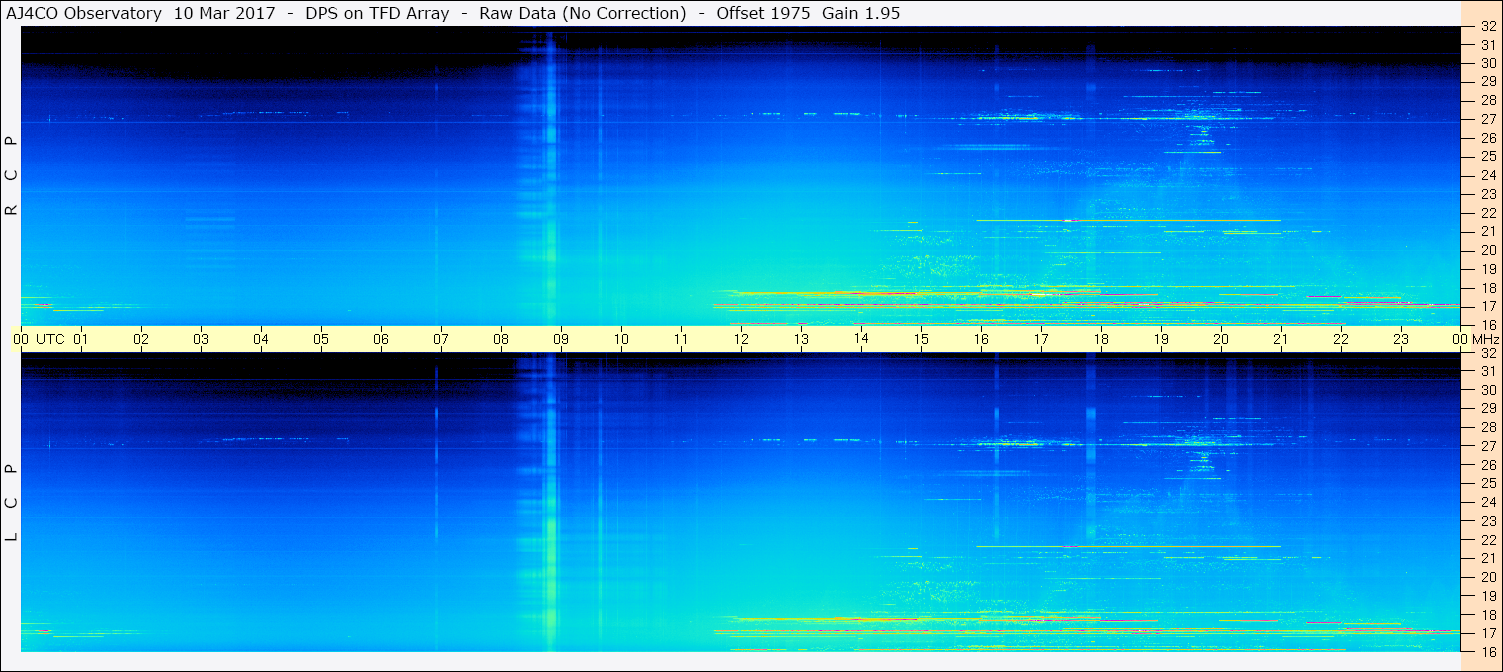The image size is (1503, 672).
Task: Click the 20 MHz label in LCP panel
Action: (x=1487, y=577)
